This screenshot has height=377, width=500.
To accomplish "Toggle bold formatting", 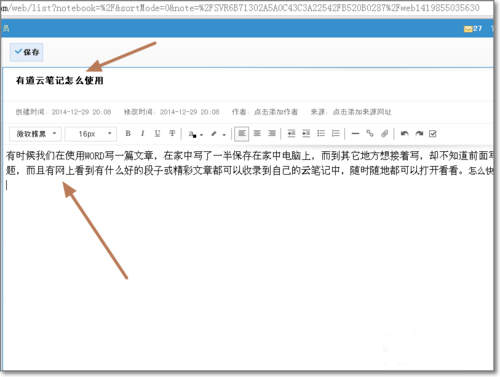I will click(128, 134).
